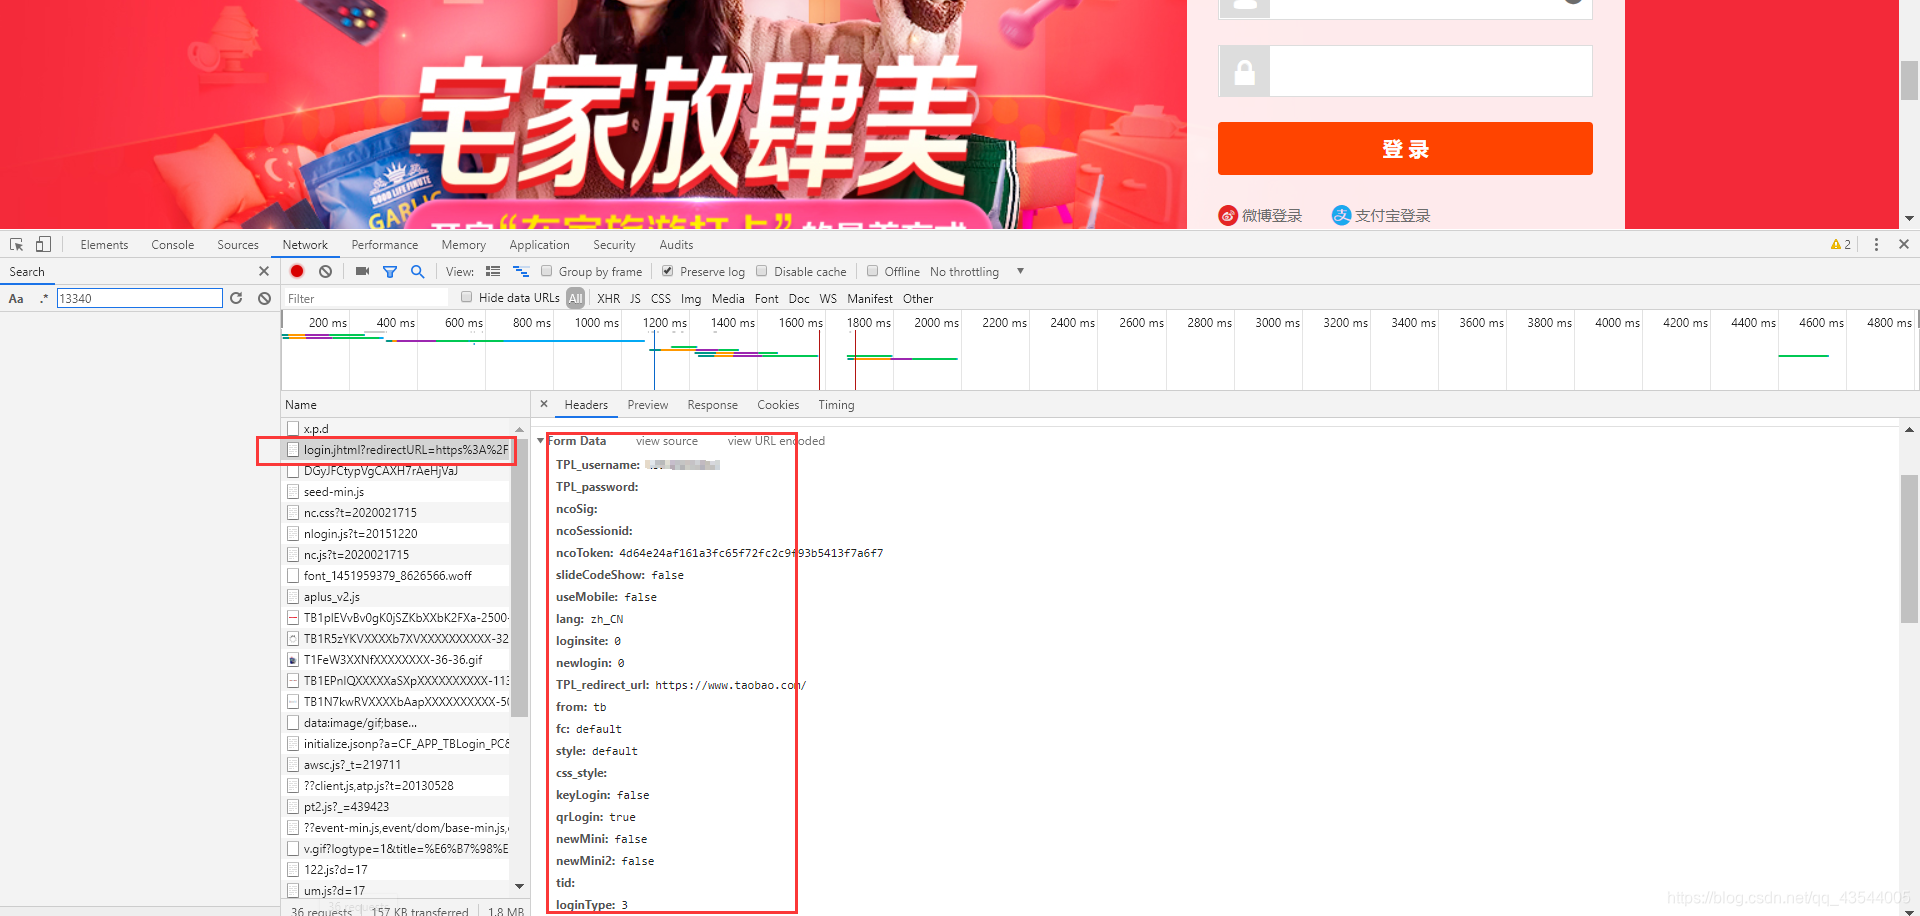The width and height of the screenshot is (1920, 916).
Task: Toggle the network filter funnel icon
Action: (390, 271)
